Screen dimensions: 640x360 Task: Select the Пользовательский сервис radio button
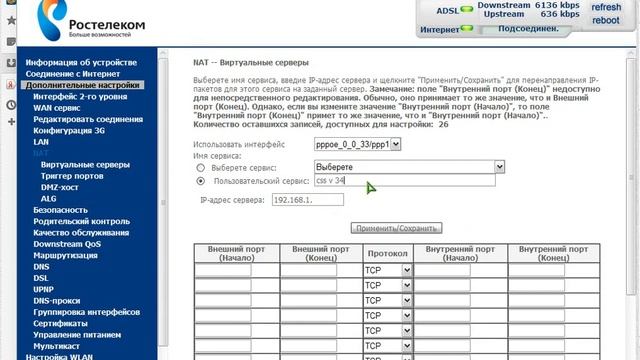pyautogui.click(x=200, y=181)
